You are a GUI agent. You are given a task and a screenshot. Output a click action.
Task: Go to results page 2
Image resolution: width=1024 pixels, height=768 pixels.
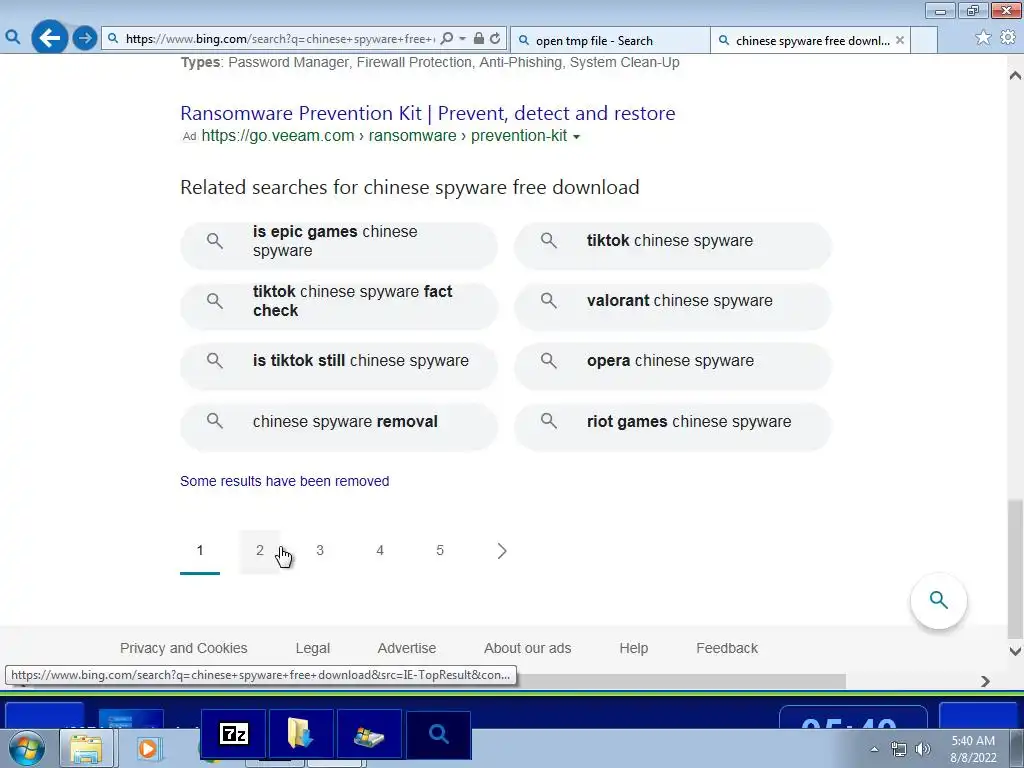click(260, 551)
